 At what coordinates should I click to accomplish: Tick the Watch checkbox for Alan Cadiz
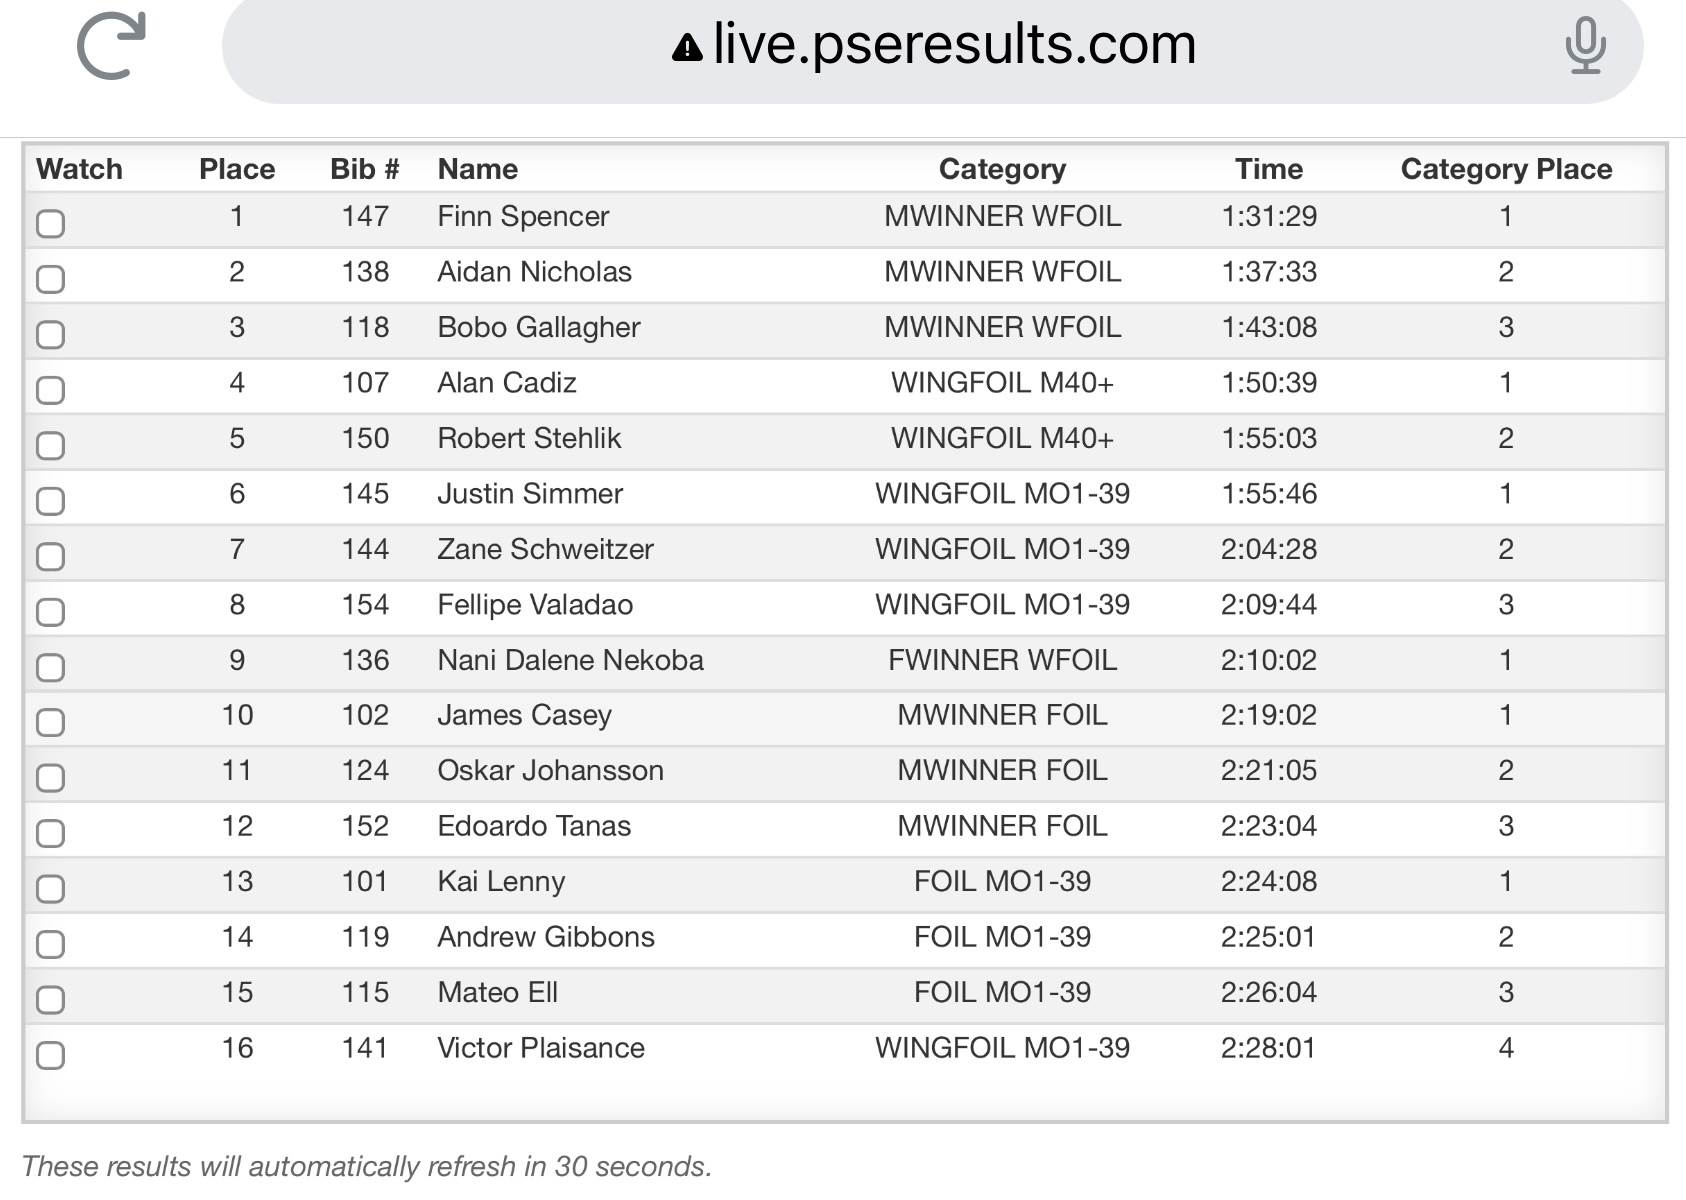[51, 390]
